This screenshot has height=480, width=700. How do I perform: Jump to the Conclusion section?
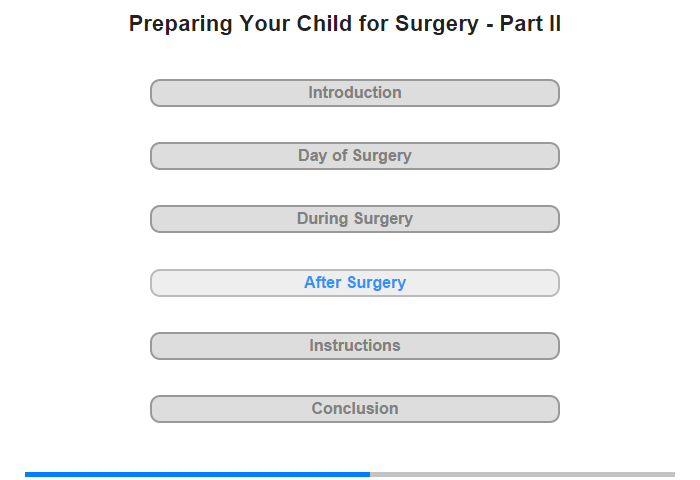[354, 409]
